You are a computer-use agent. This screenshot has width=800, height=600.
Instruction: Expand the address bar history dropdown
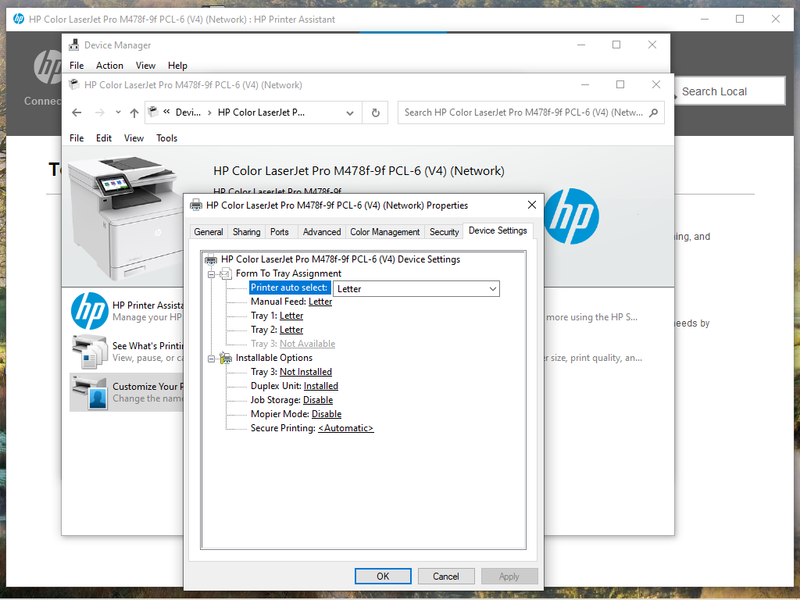click(x=350, y=113)
